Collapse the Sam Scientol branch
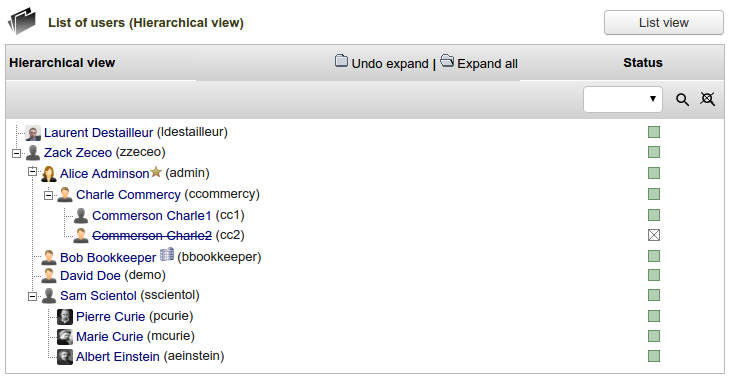730x384 pixels. click(33, 296)
